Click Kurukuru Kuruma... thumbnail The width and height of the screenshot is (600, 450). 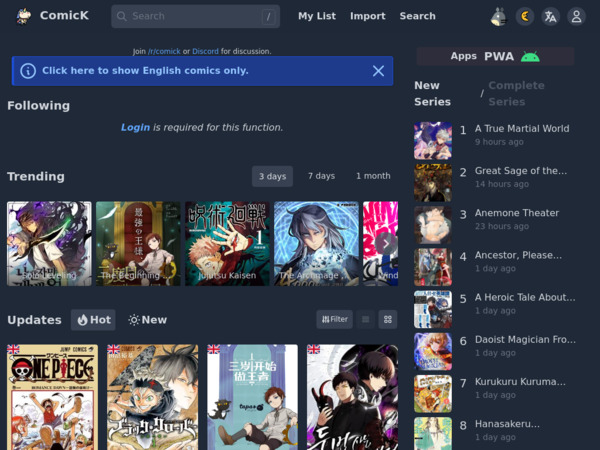433,394
